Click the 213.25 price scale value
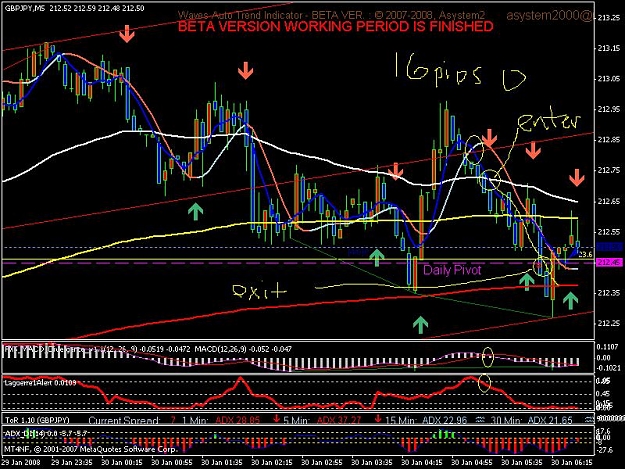Image resolution: width=625 pixels, height=469 pixels. pyautogui.click(x=609, y=18)
